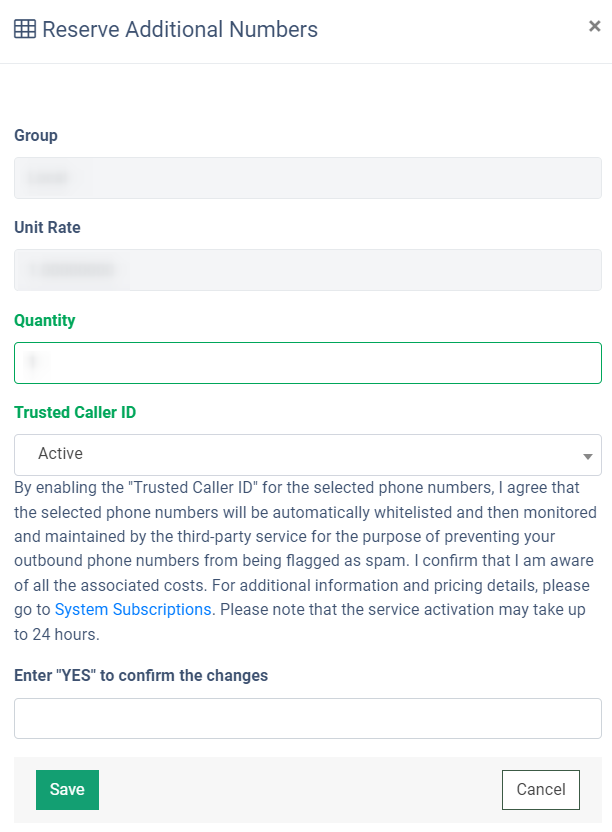Click the Group label

[36, 136]
